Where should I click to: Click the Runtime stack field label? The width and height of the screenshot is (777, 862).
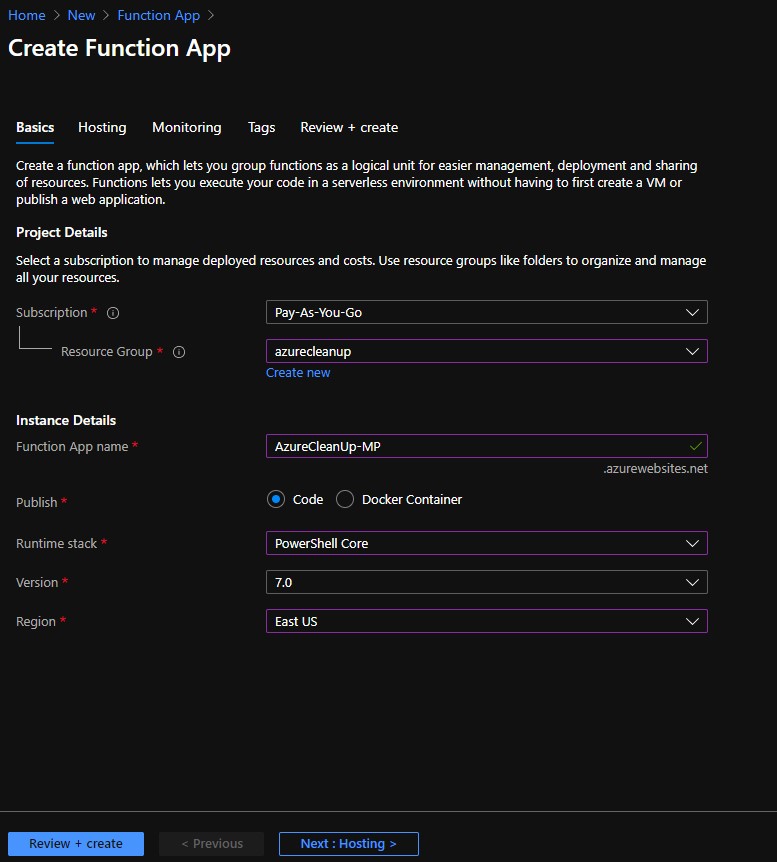point(56,544)
